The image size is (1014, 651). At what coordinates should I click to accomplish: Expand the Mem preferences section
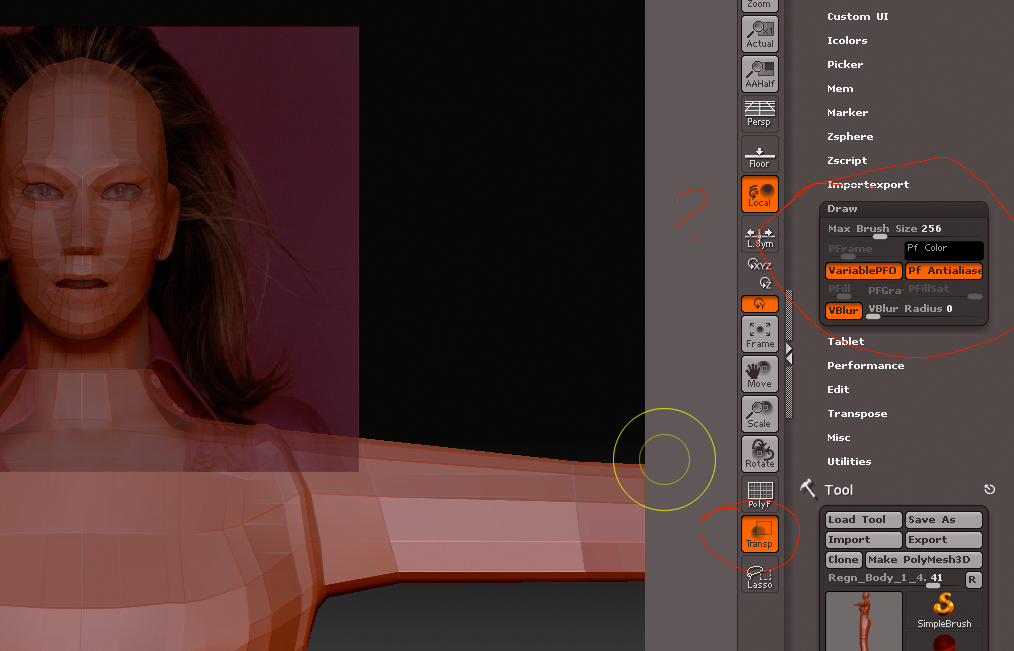pyautogui.click(x=840, y=89)
